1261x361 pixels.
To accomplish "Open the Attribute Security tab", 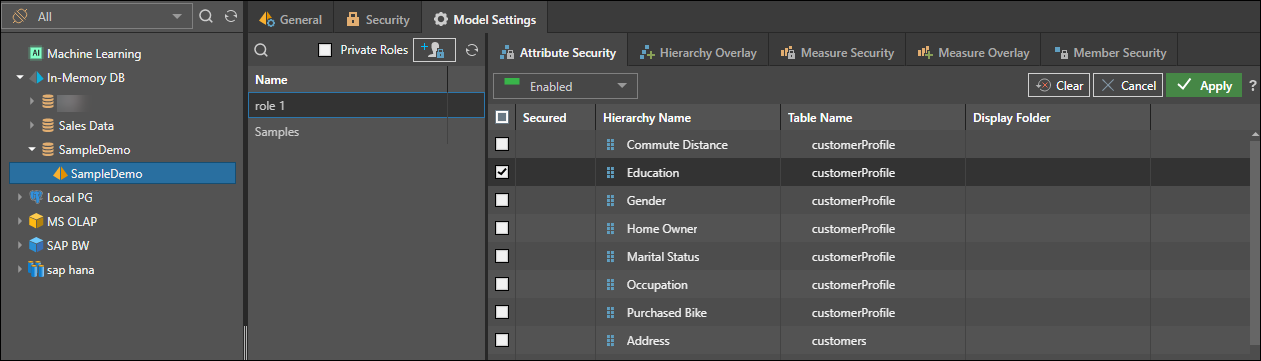I will [558, 52].
